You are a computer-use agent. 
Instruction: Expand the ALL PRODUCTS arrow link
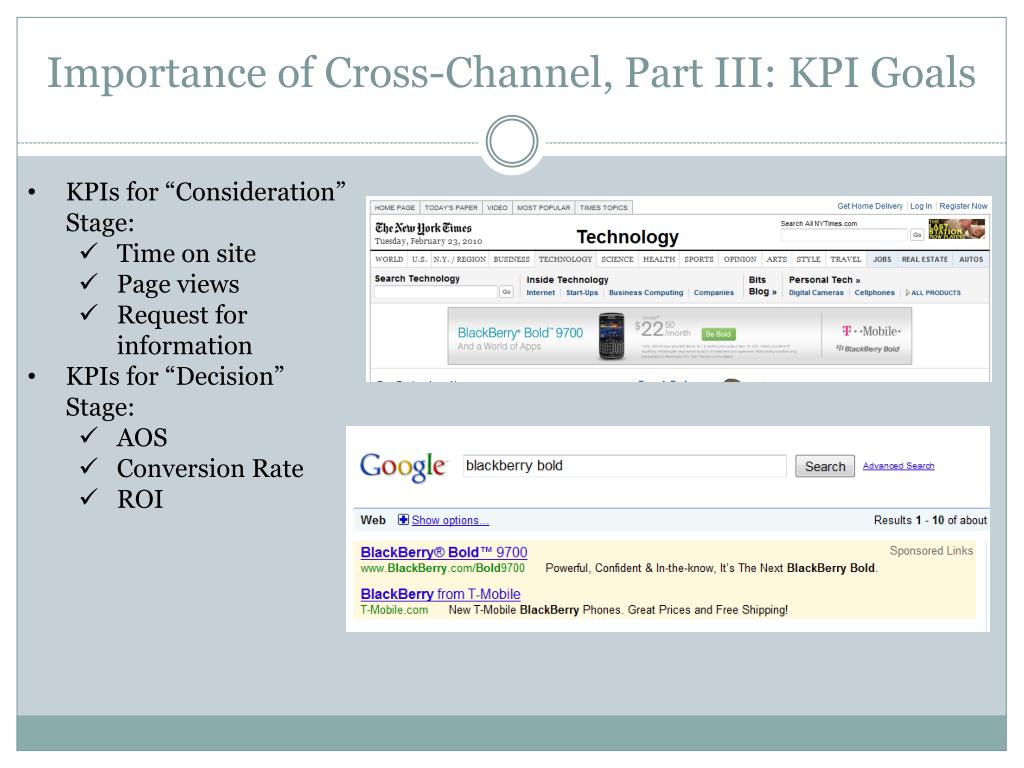[933, 293]
